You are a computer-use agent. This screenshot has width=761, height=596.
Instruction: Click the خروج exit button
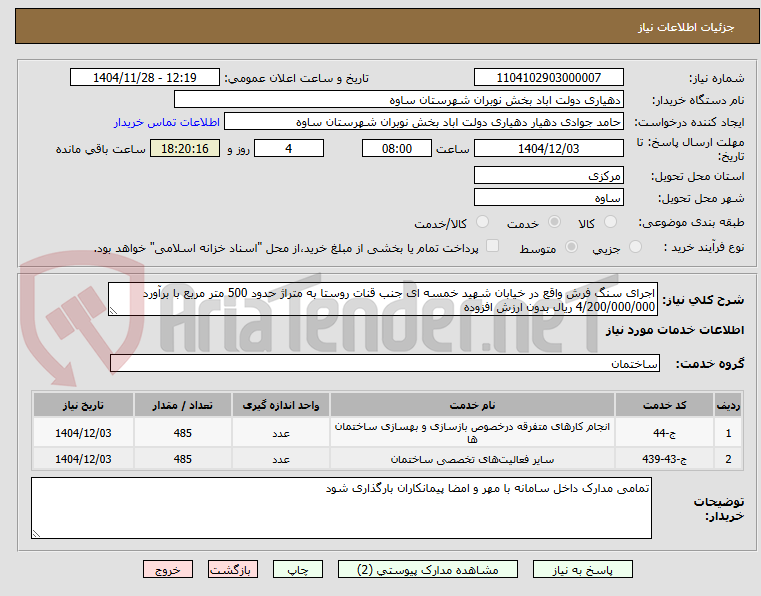[167, 569]
